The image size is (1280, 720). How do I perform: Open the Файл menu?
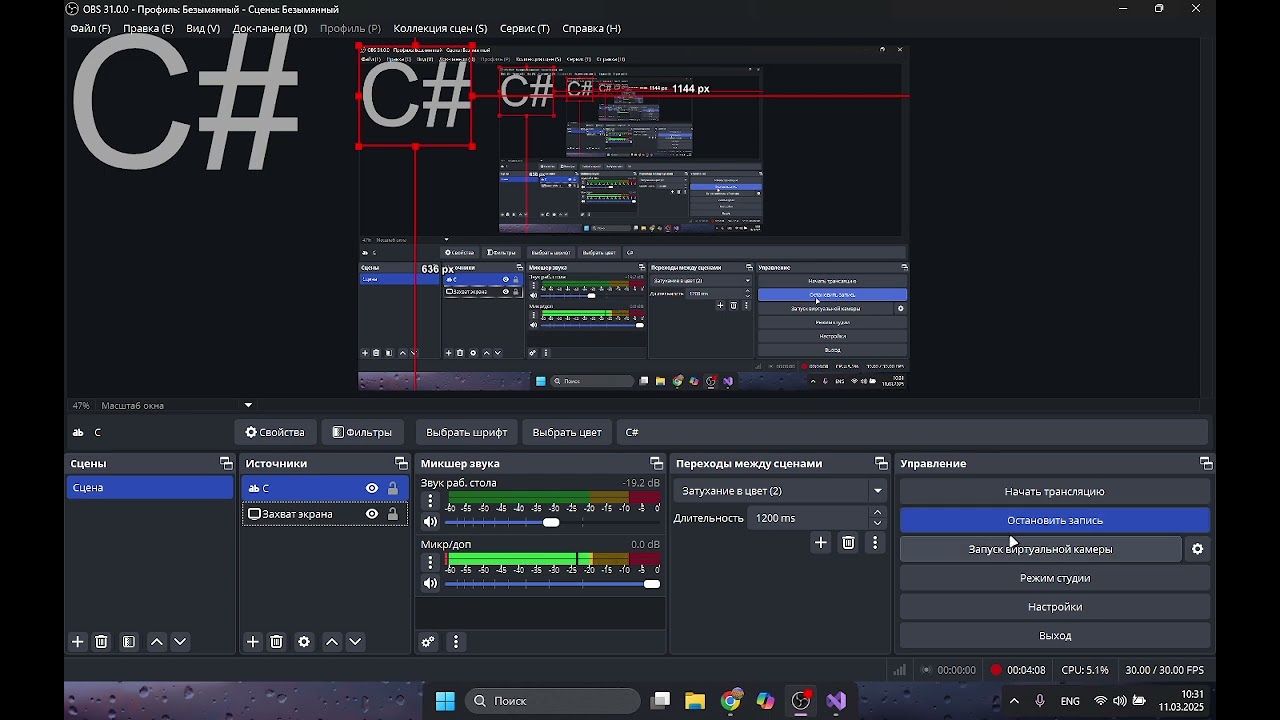(91, 28)
